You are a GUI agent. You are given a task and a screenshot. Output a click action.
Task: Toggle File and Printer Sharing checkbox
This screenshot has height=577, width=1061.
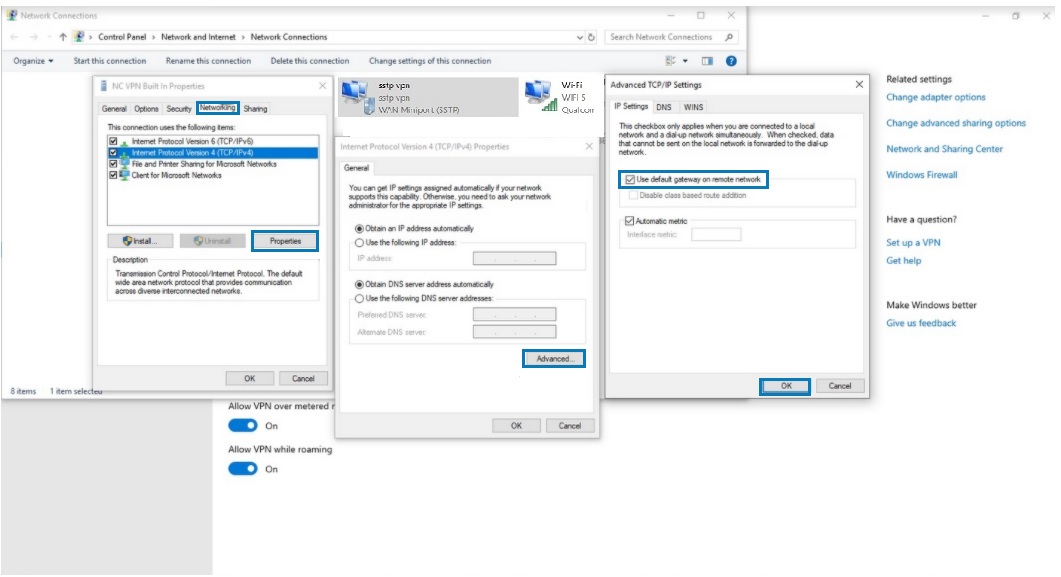point(113,164)
